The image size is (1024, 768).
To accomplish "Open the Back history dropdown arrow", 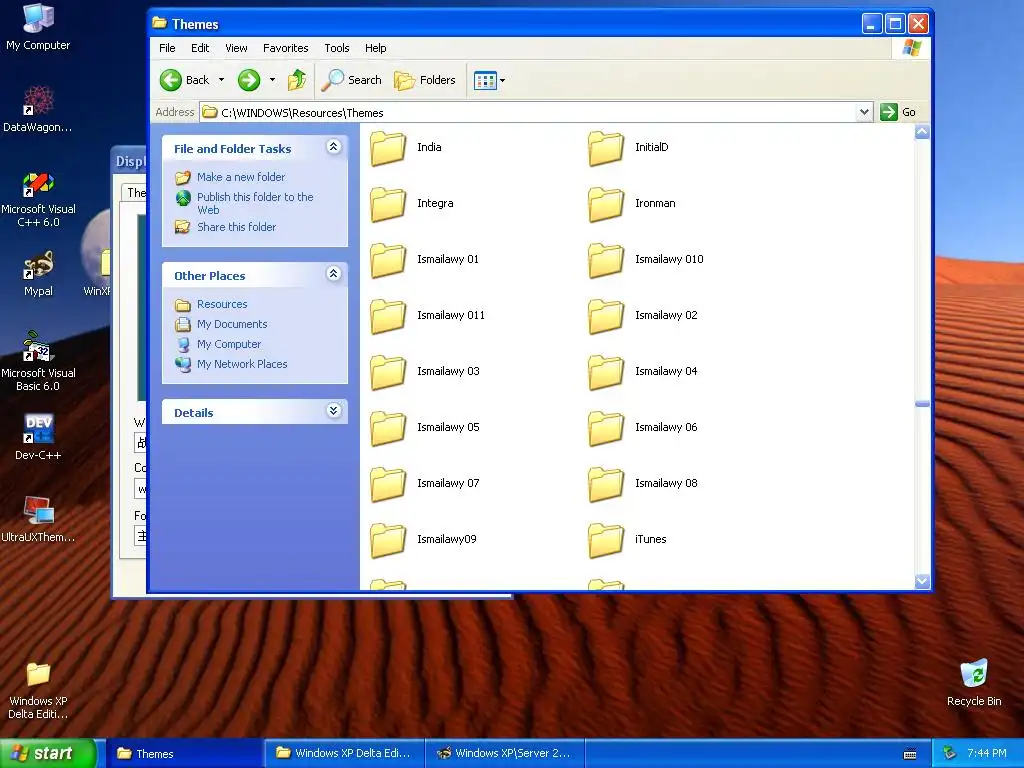I will [221, 80].
